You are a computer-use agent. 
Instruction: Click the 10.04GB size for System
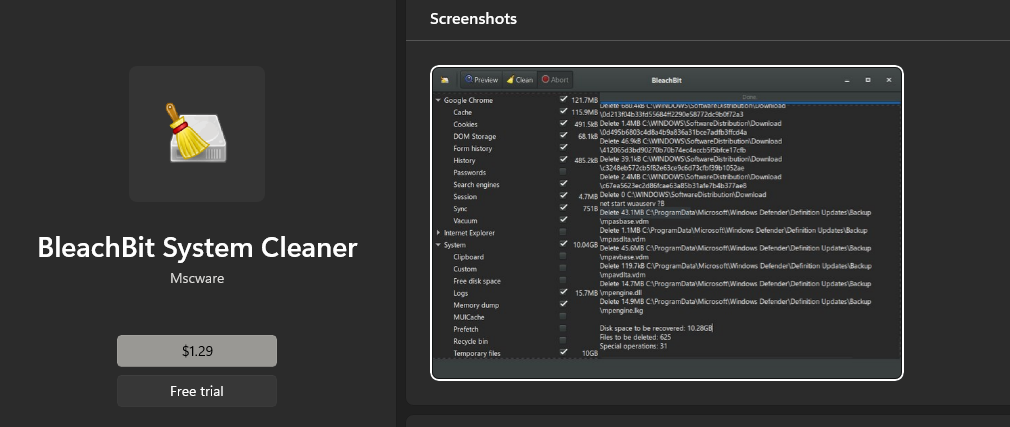[x=586, y=245]
